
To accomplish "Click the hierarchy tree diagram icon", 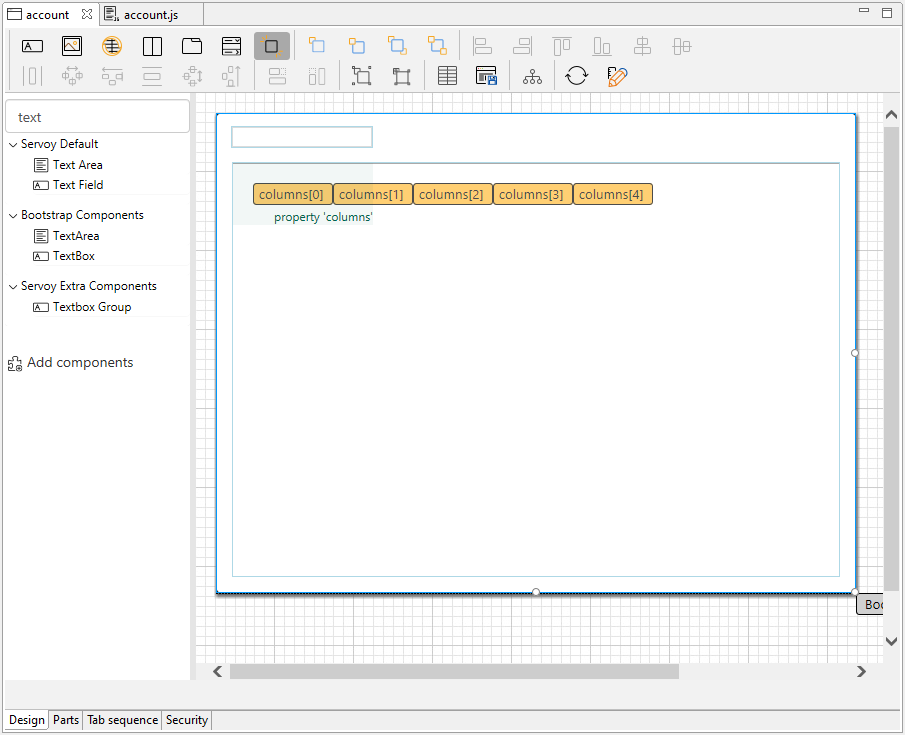I will click(532, 76).
